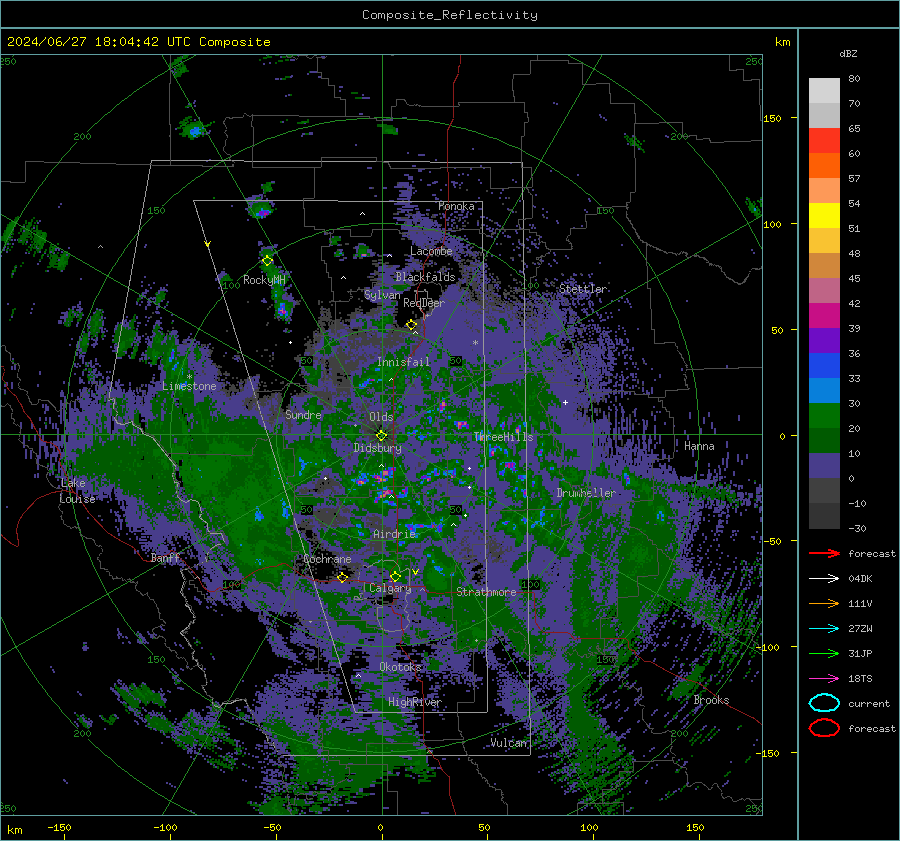Screen dimensions: 900x841
Task: Click the ThreeHills city label
Action: (x=503, y=437)
